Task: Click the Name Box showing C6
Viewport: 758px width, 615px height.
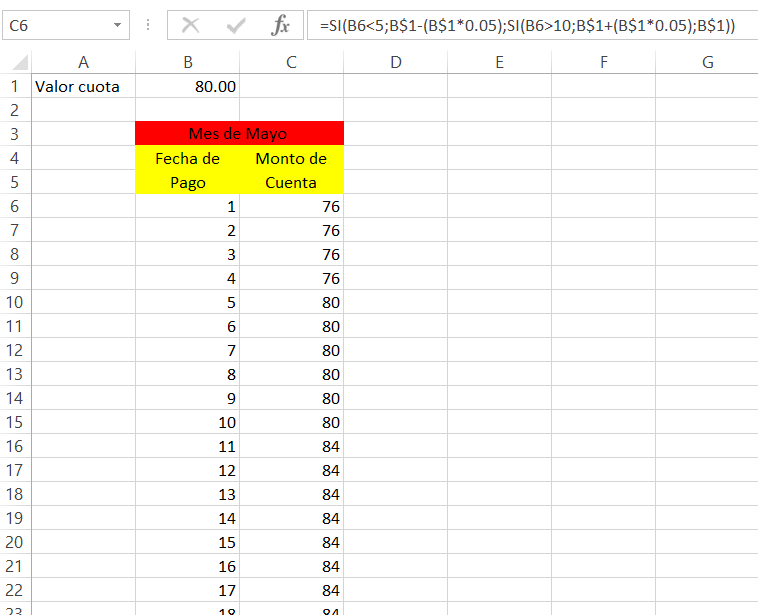Action: (66, 25)
